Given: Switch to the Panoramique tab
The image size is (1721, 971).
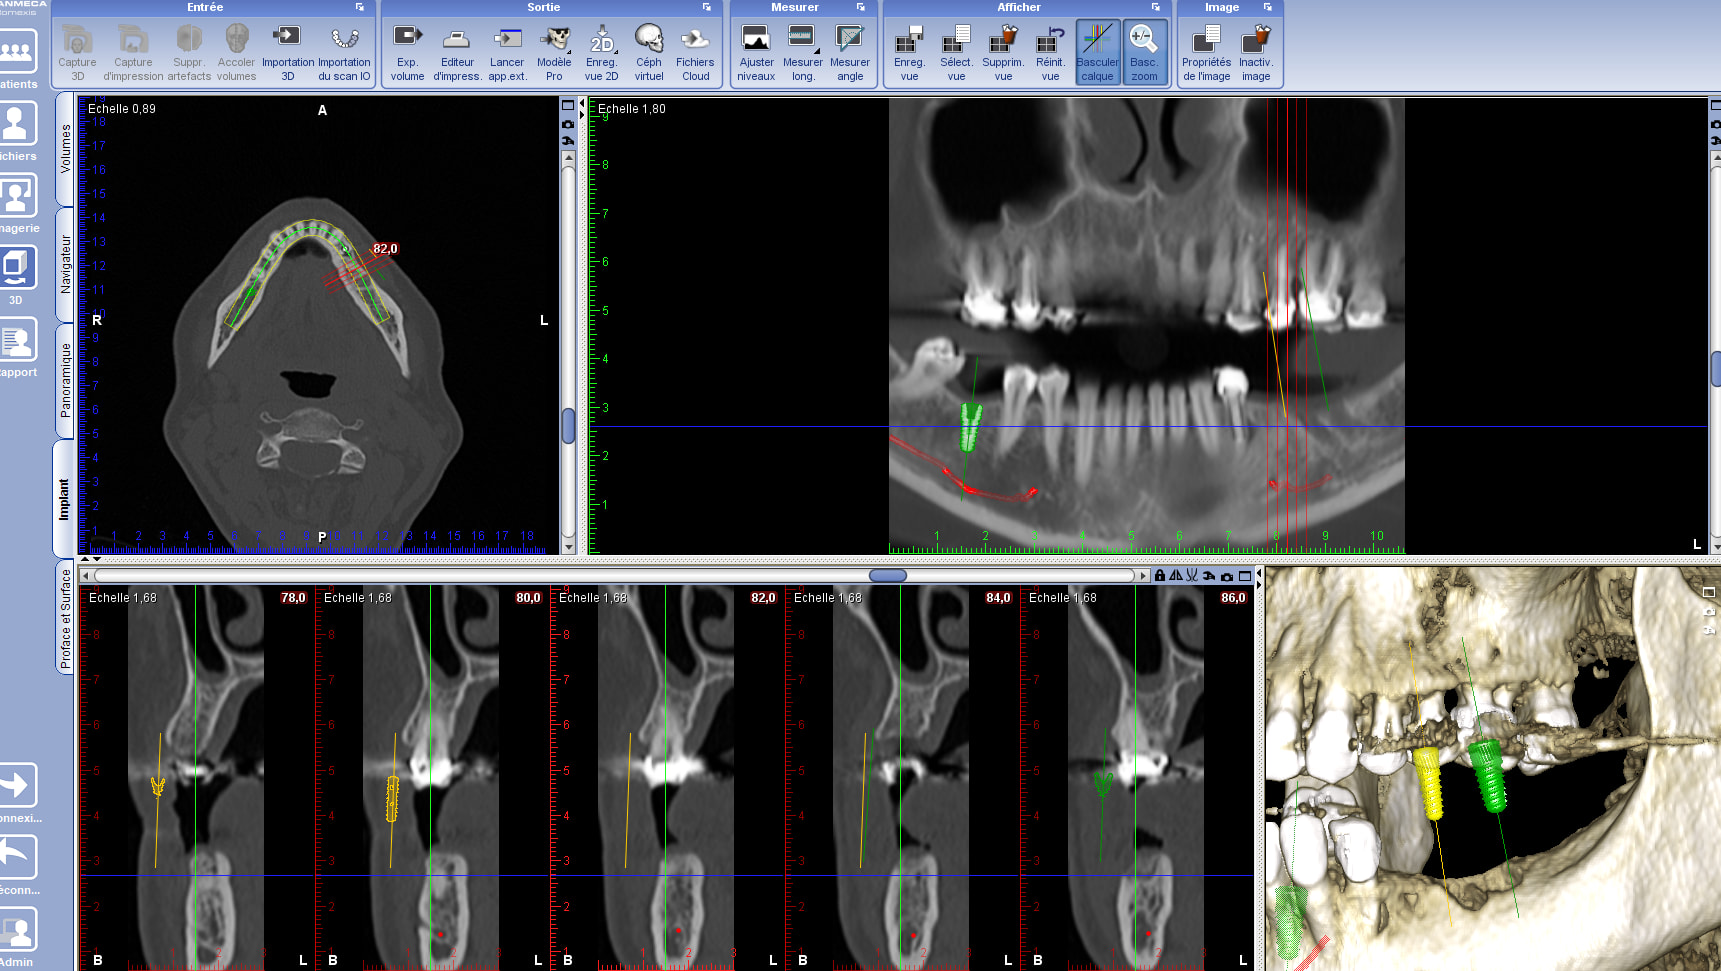Looking at the screenshot, I should tap(65, 380).
